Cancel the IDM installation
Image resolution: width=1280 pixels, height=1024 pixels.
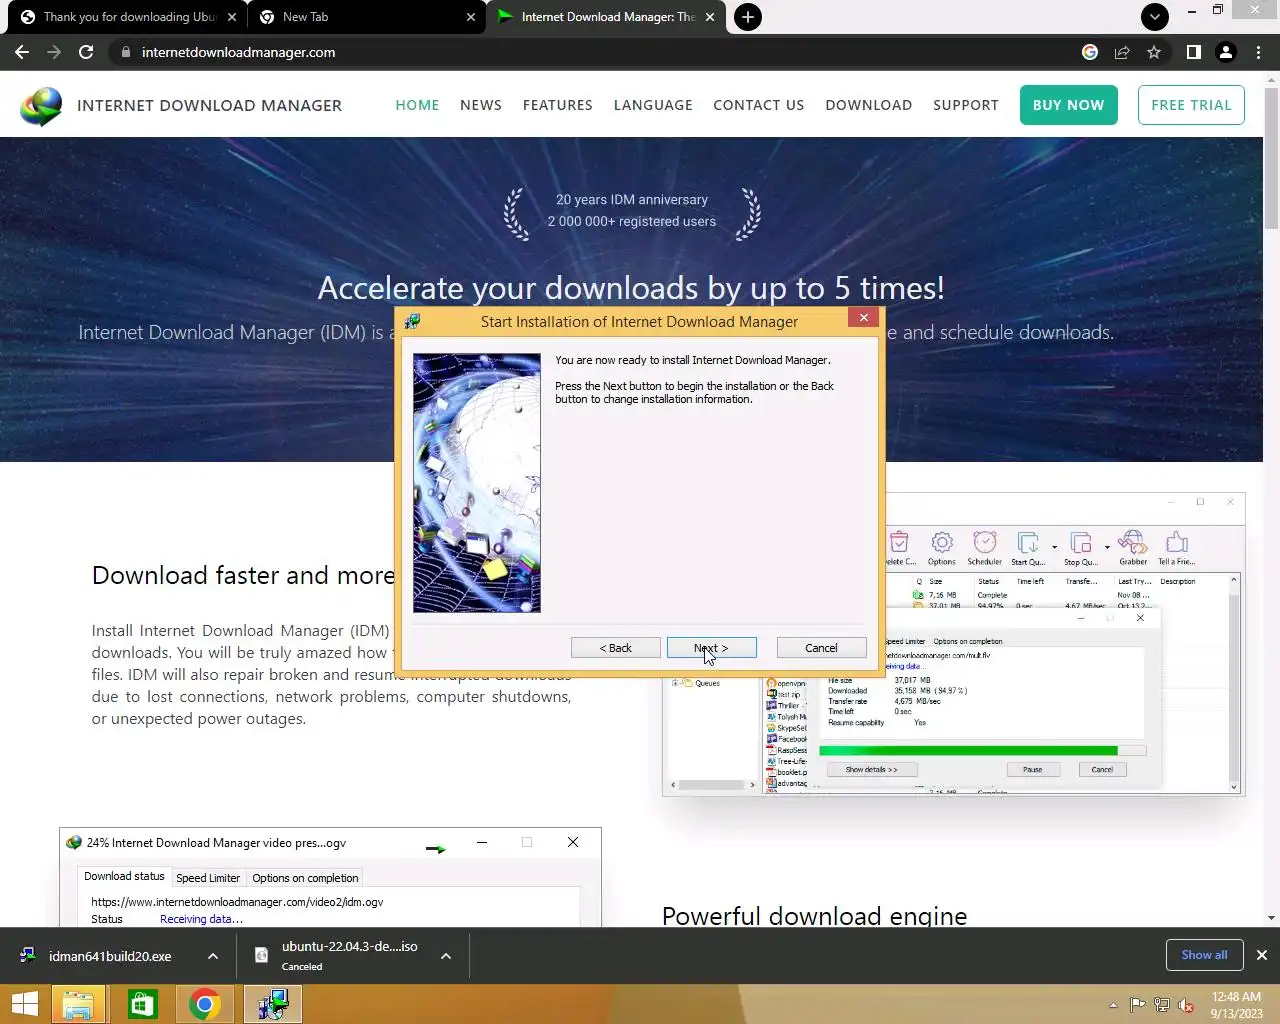821,648
